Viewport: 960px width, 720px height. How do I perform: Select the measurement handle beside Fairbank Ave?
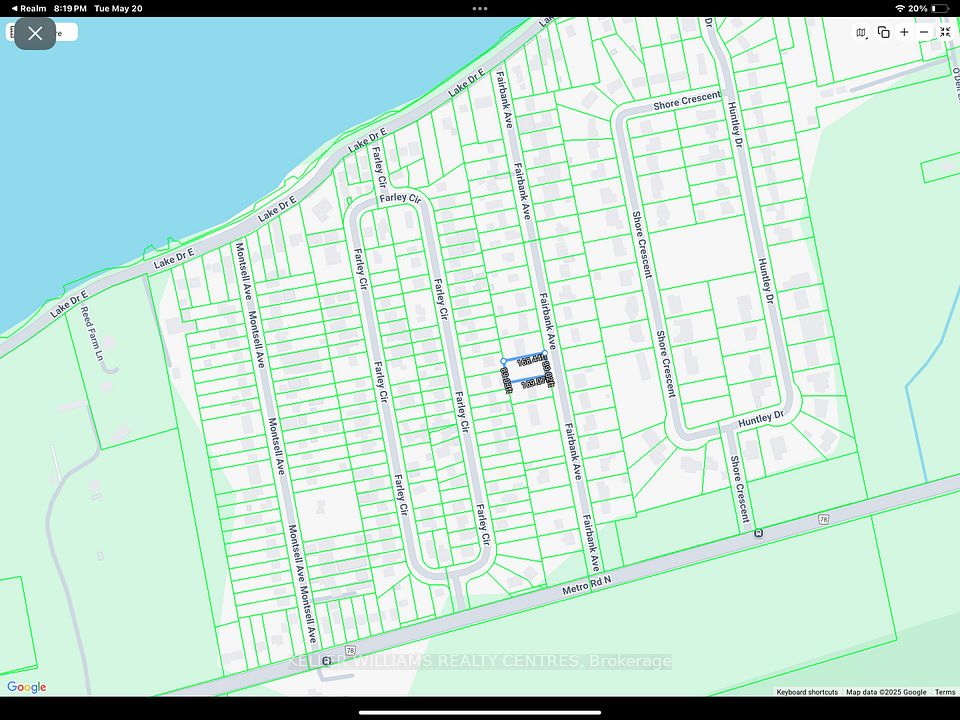pos(544,353)
